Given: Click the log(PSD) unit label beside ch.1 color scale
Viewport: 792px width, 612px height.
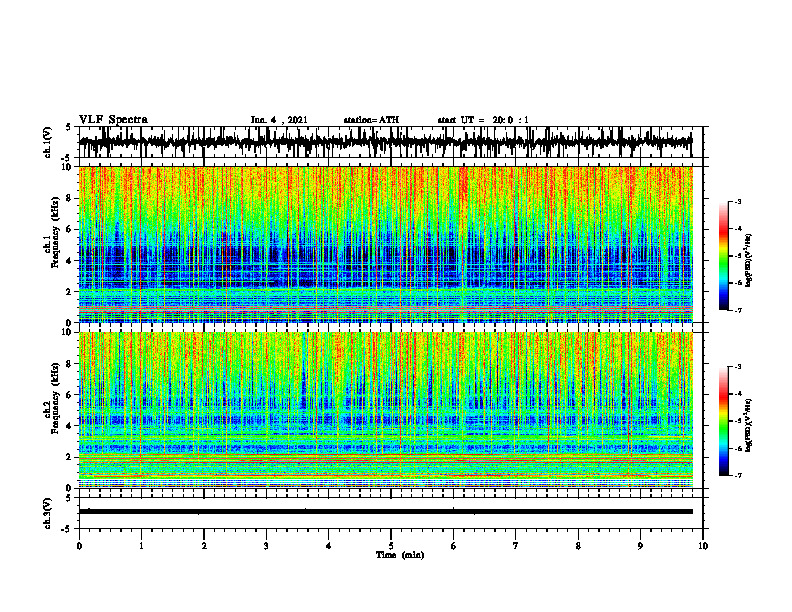Looking at the screenshot, I should click(x=749, y=260).
